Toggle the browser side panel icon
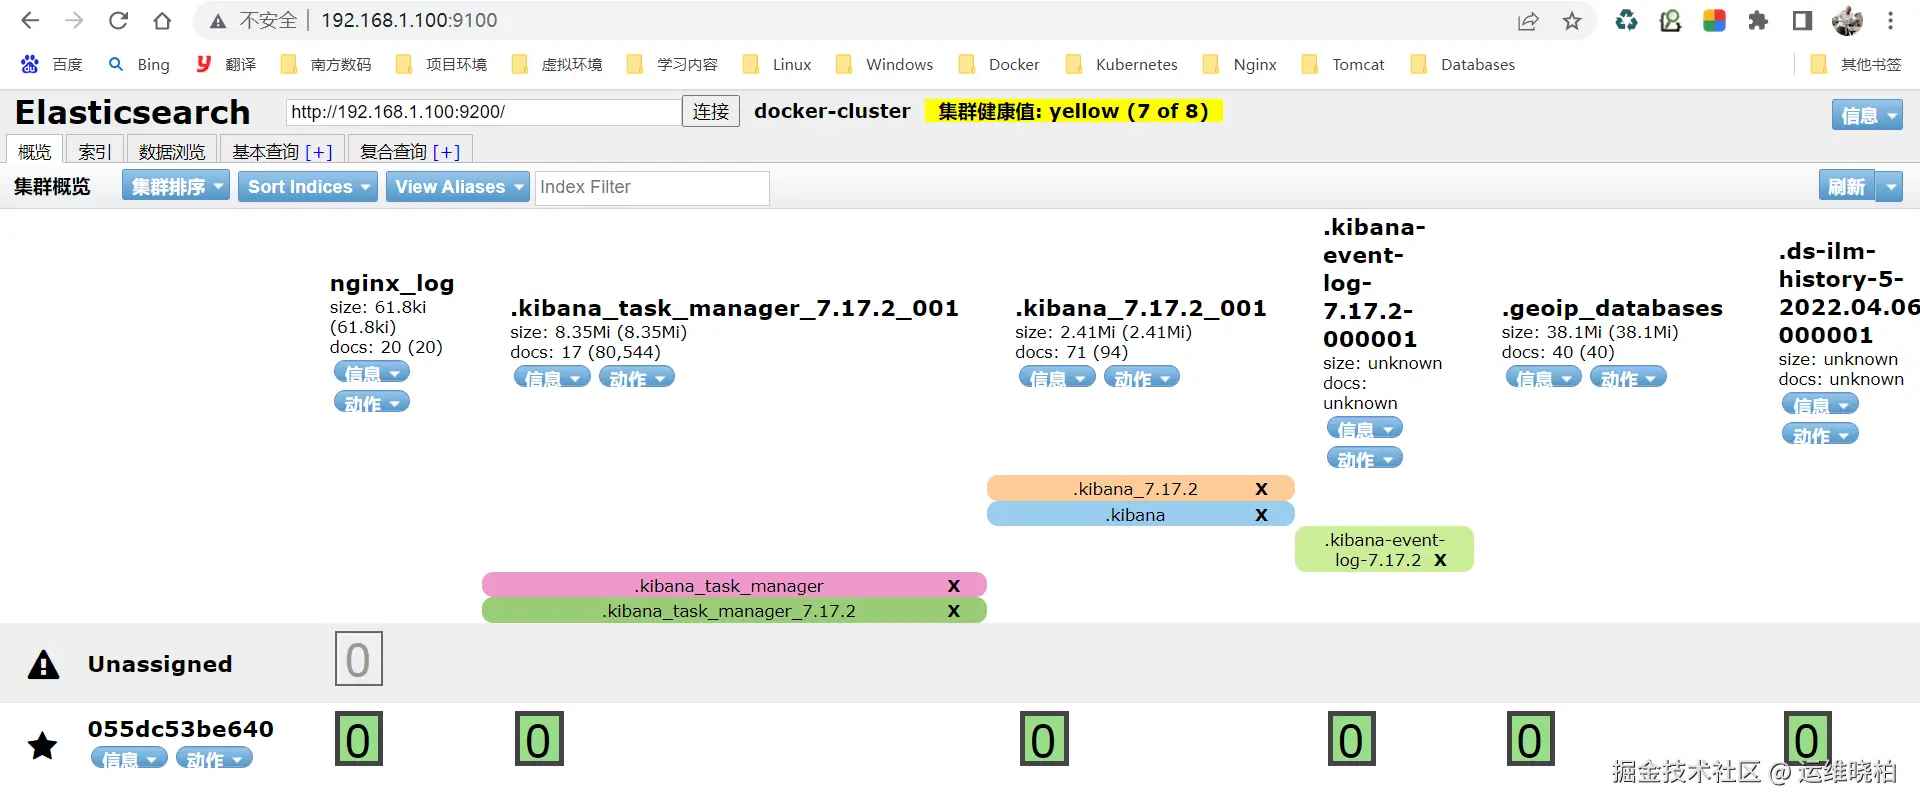1920x808 pixels. point(1802,20)
